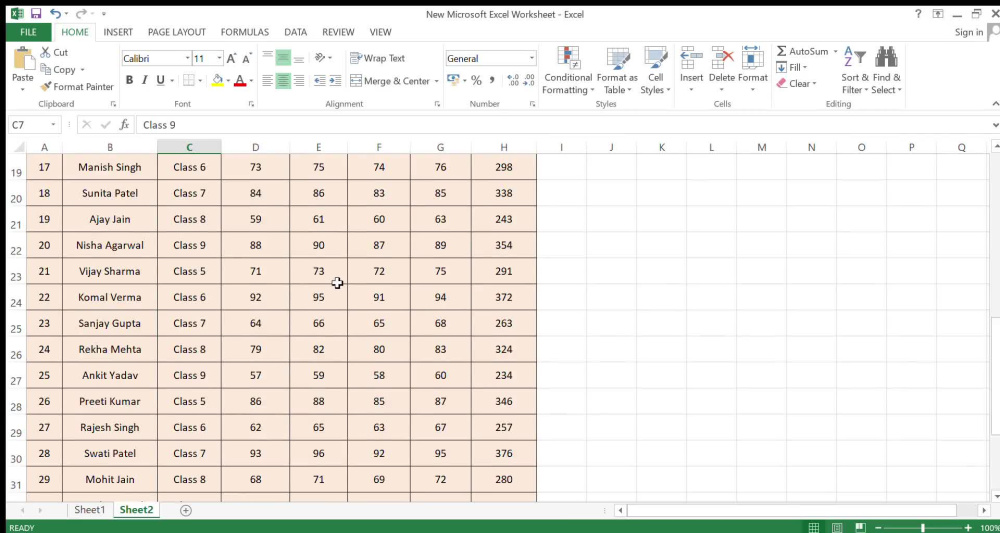Screen dimensions: 1000x533
Task: Click the Redo arrow icon
Action: 80,13
